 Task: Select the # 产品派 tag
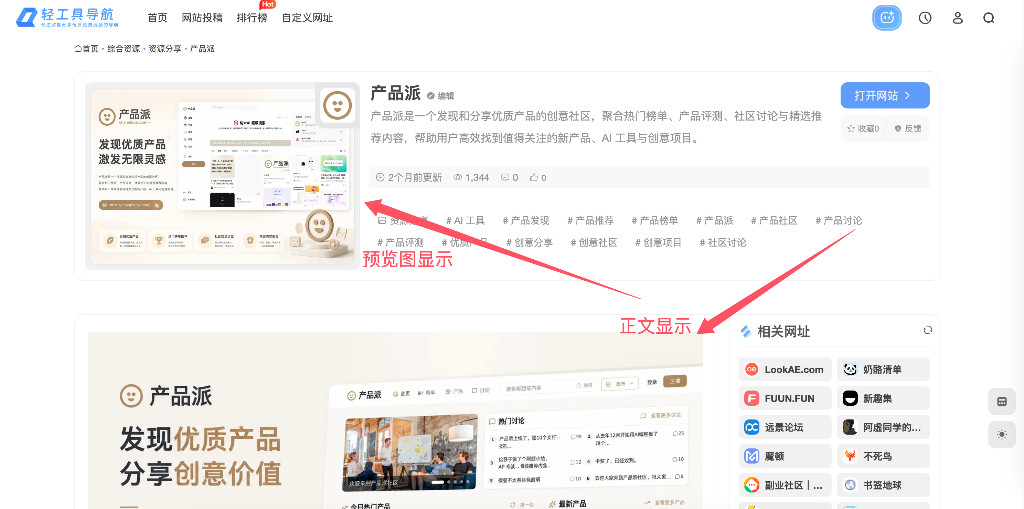(x=714, y=220)
